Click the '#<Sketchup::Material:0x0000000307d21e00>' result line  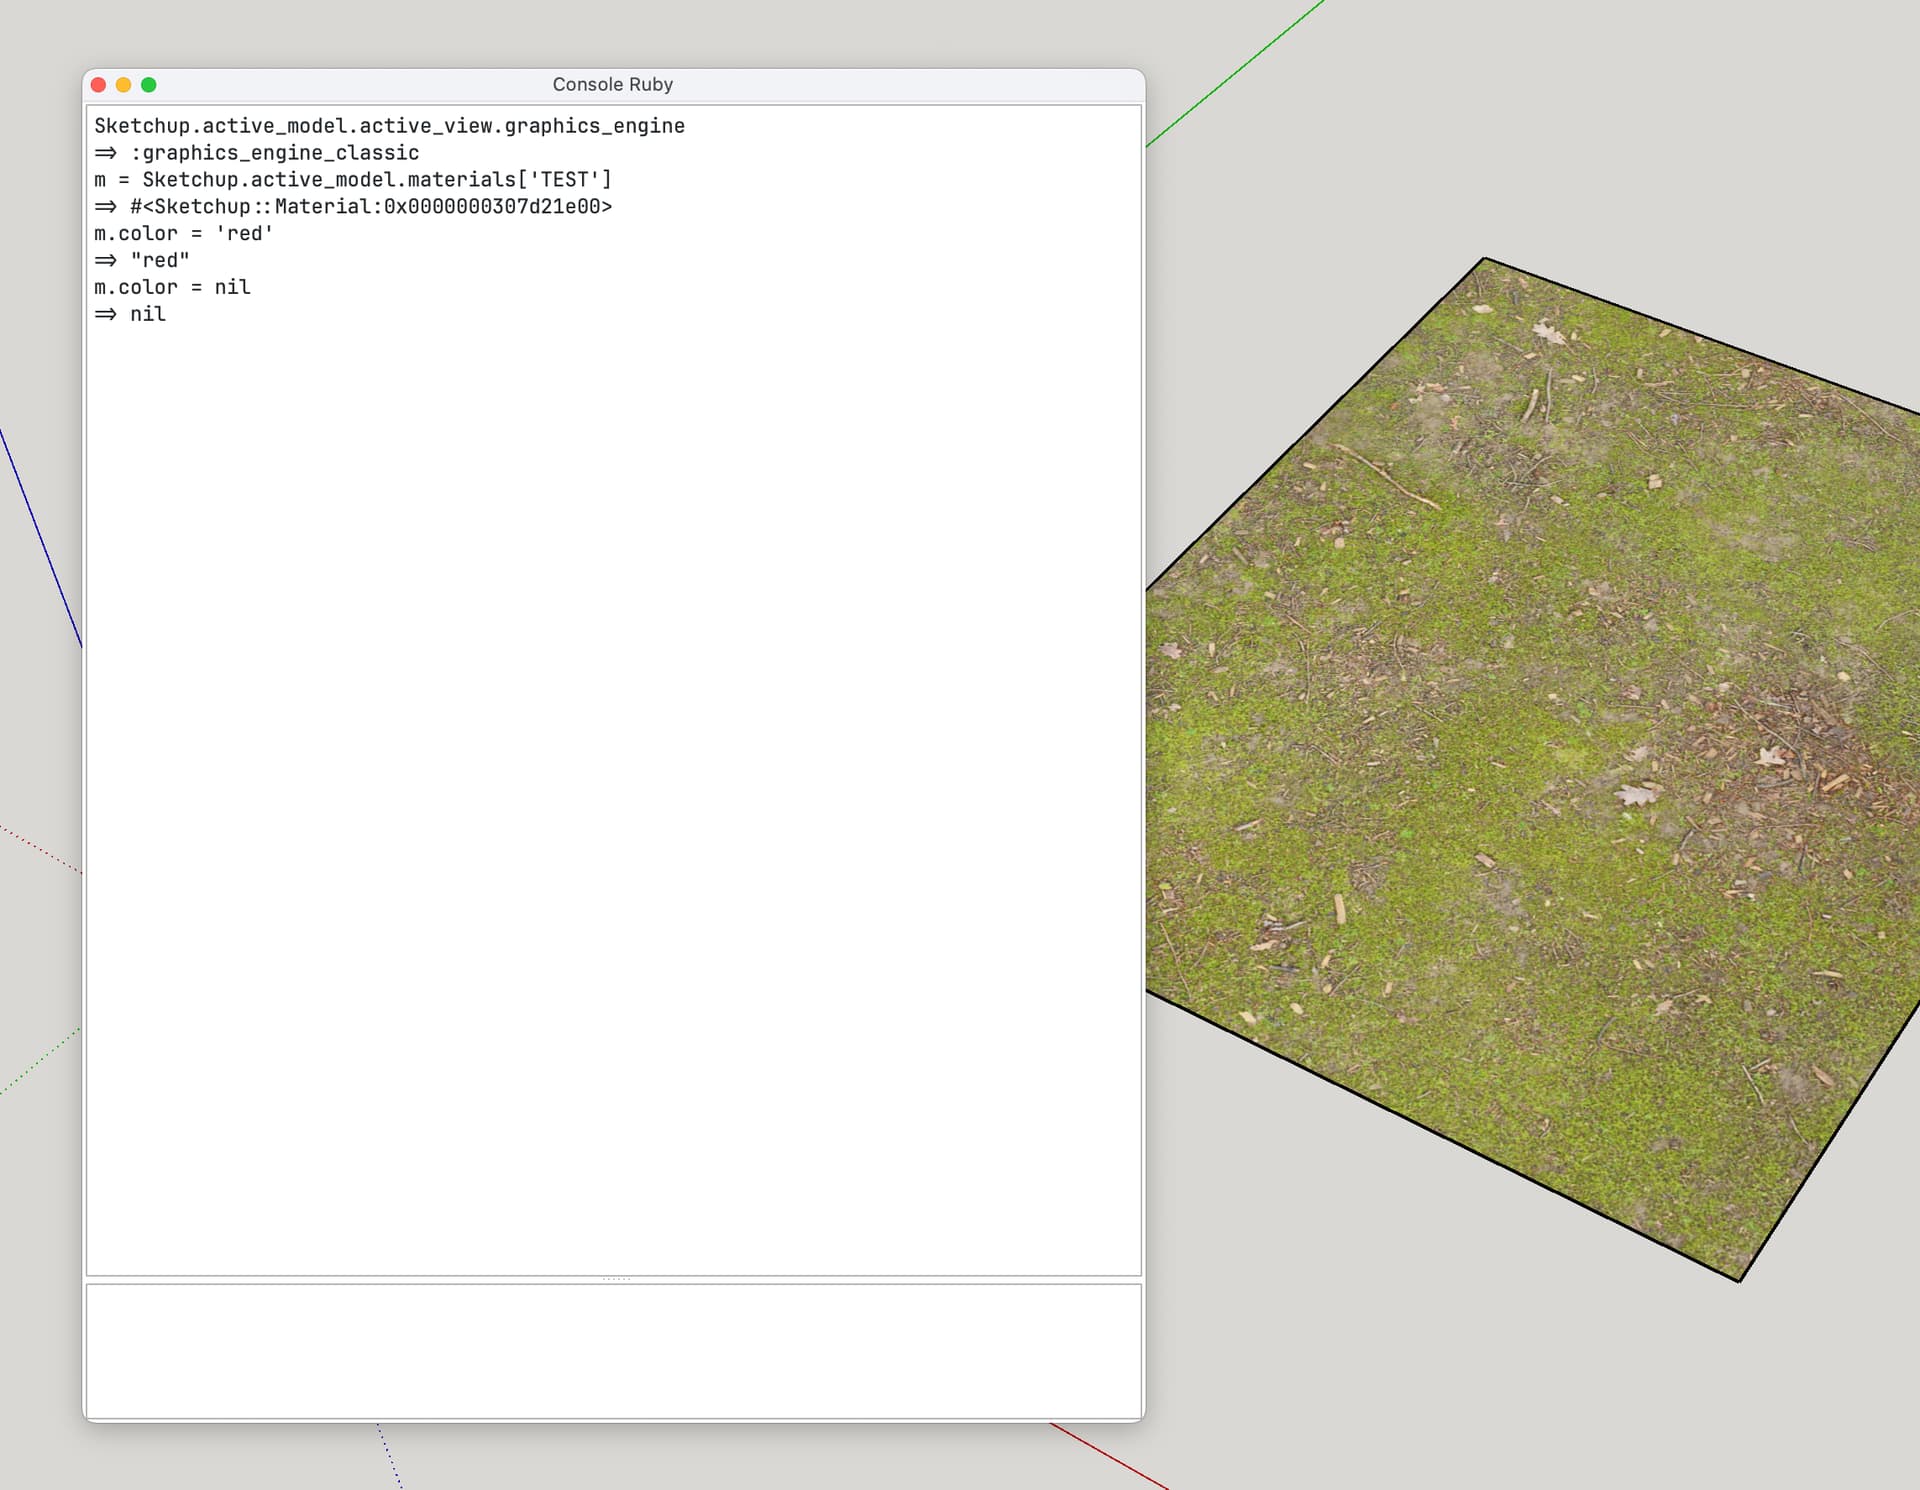coord(353,207)
